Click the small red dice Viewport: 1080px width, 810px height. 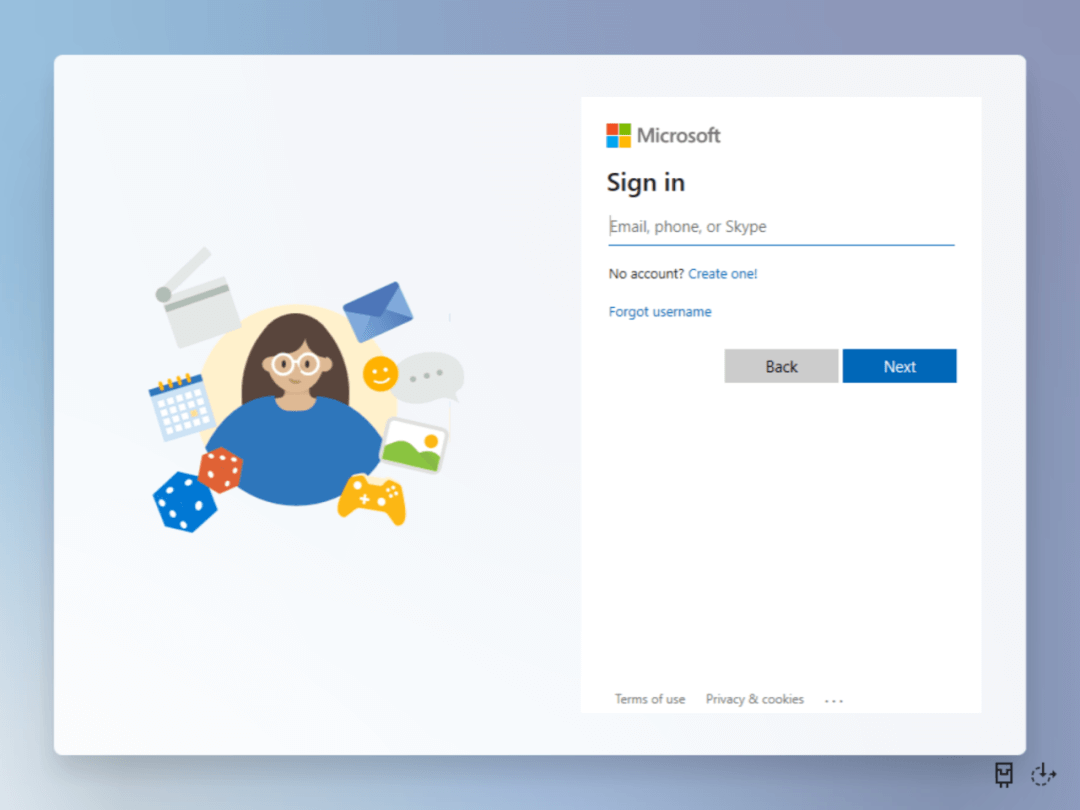[x=221, y=470]
